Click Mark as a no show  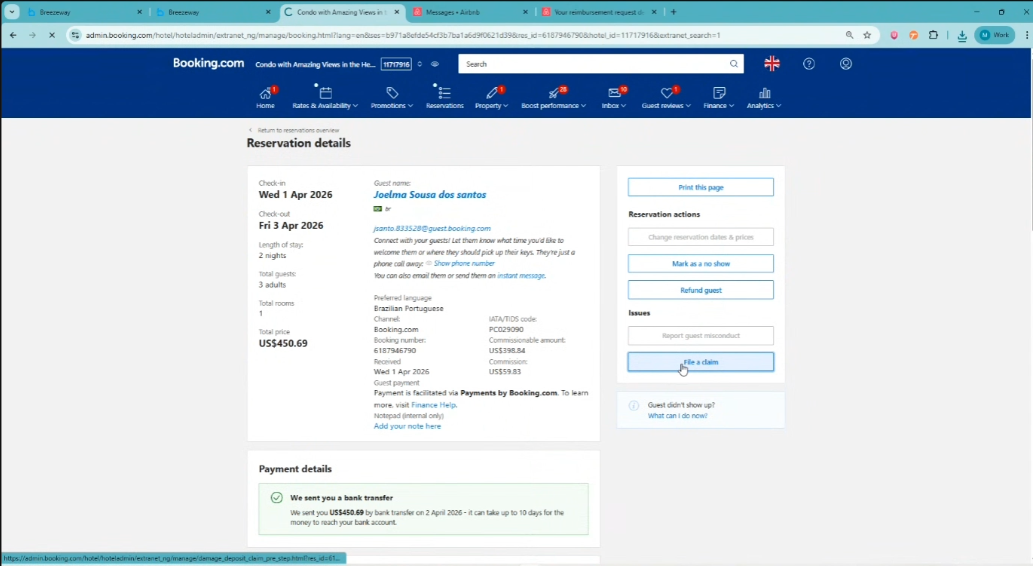point(700,264)
